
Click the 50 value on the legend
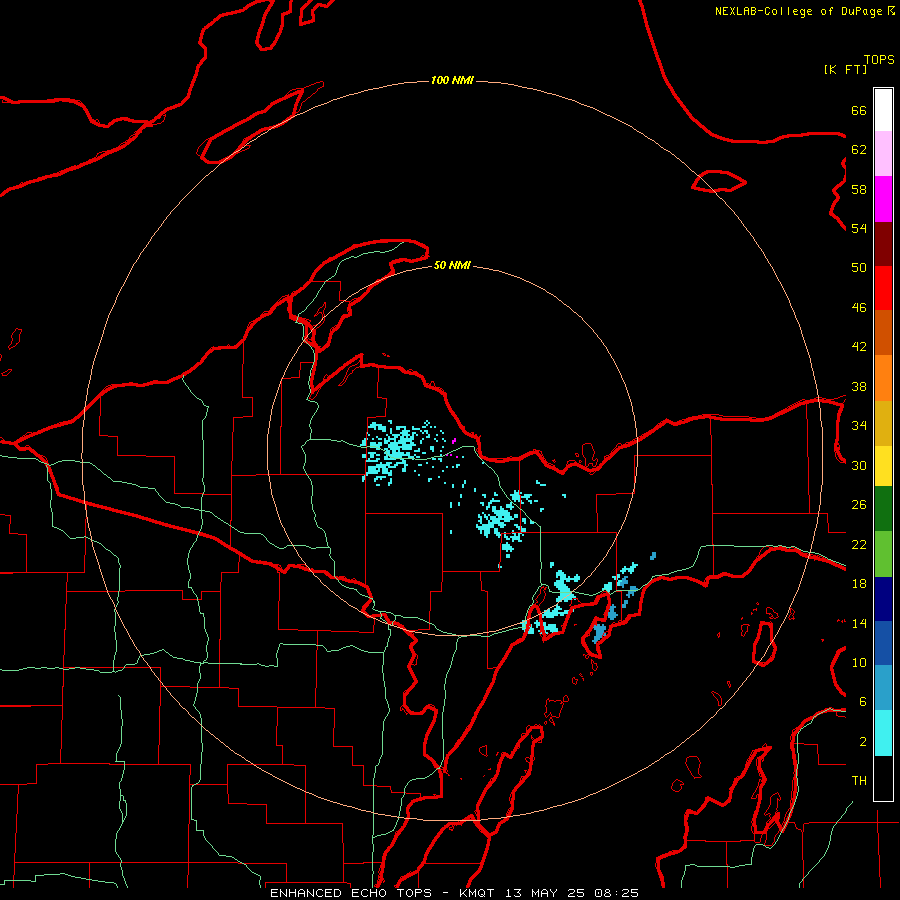tap(859, 267)
